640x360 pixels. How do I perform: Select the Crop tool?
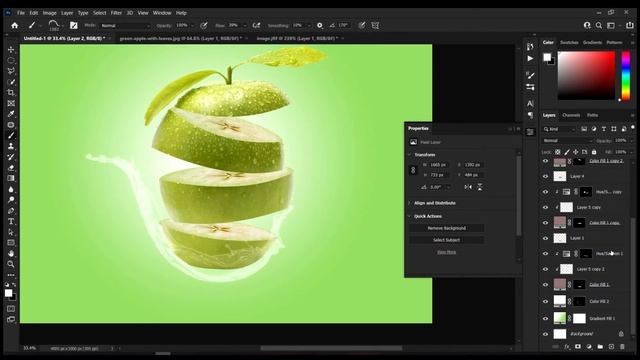coord(11,93)
